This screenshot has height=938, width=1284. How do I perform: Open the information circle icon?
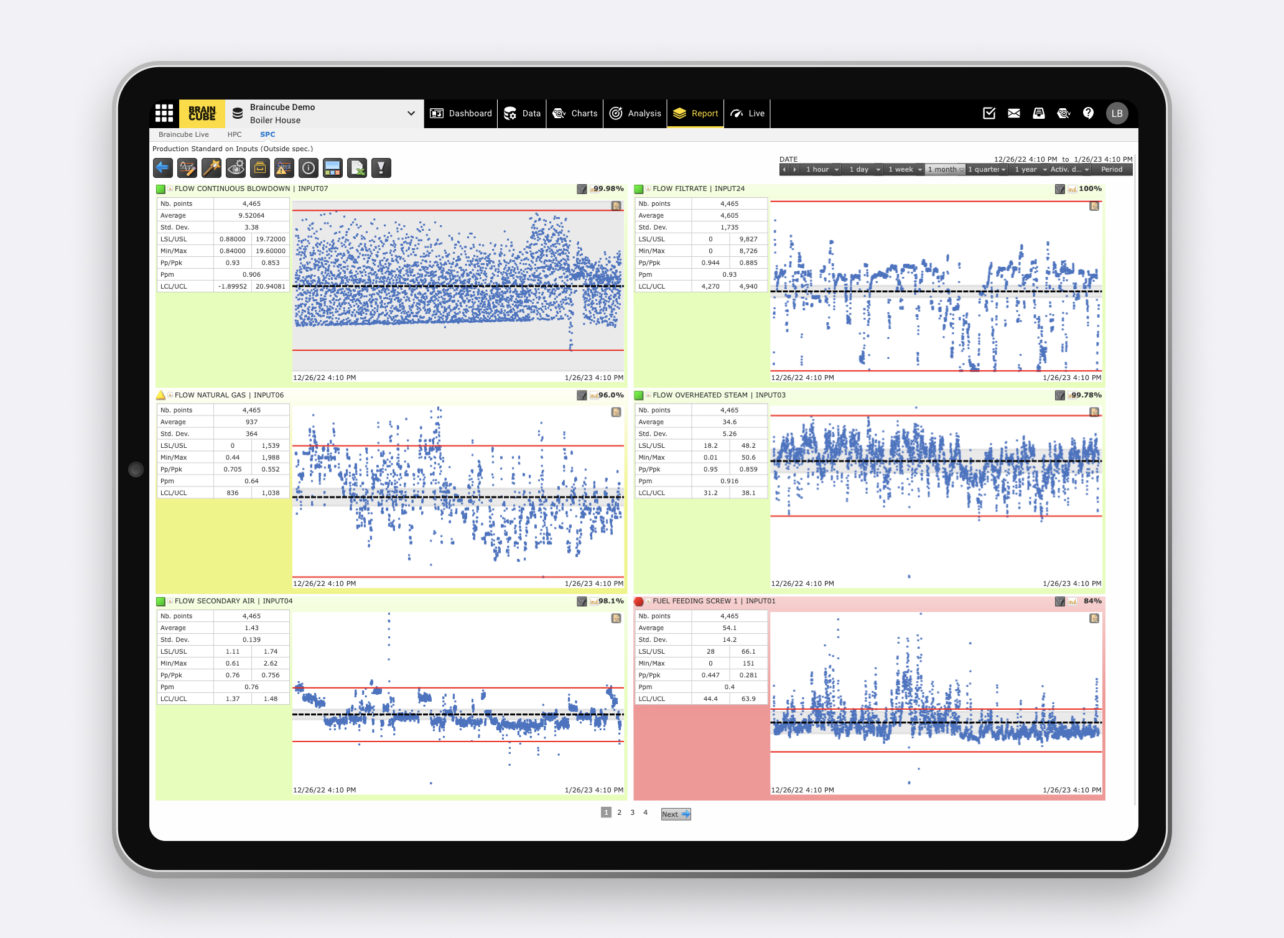(x=308, y=168)
